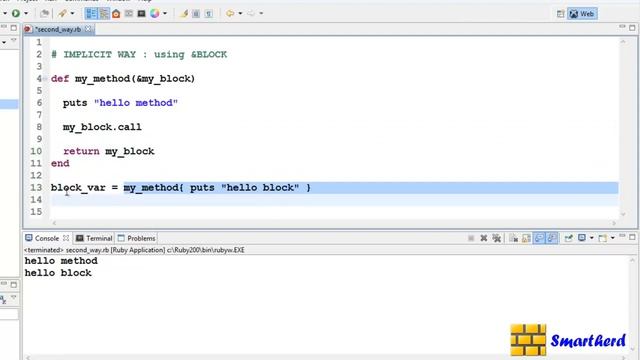Image resolution: width=640 pixels, height=360 pixels.
Task: Open the black terminal icon in toolbar
Action: (142, 14)
